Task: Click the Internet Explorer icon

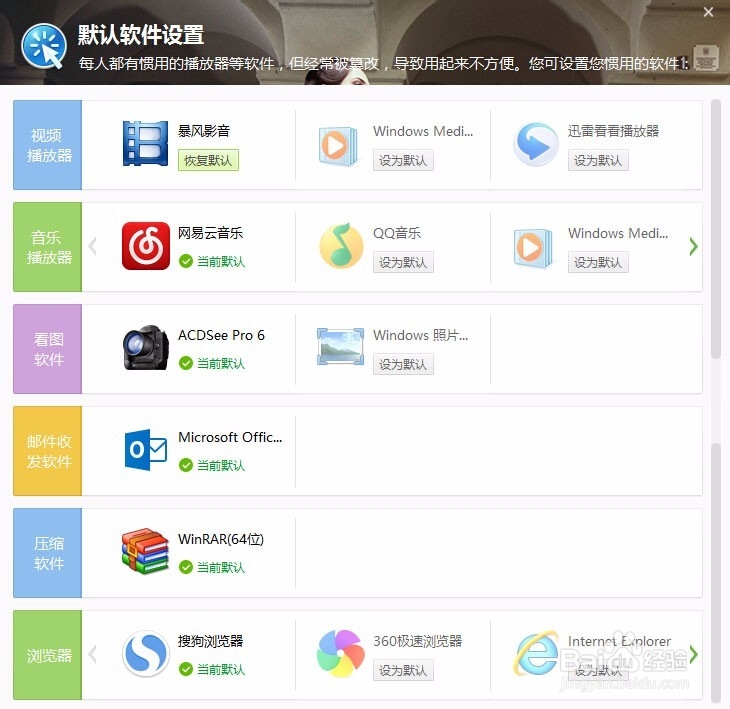Action: 536,654
